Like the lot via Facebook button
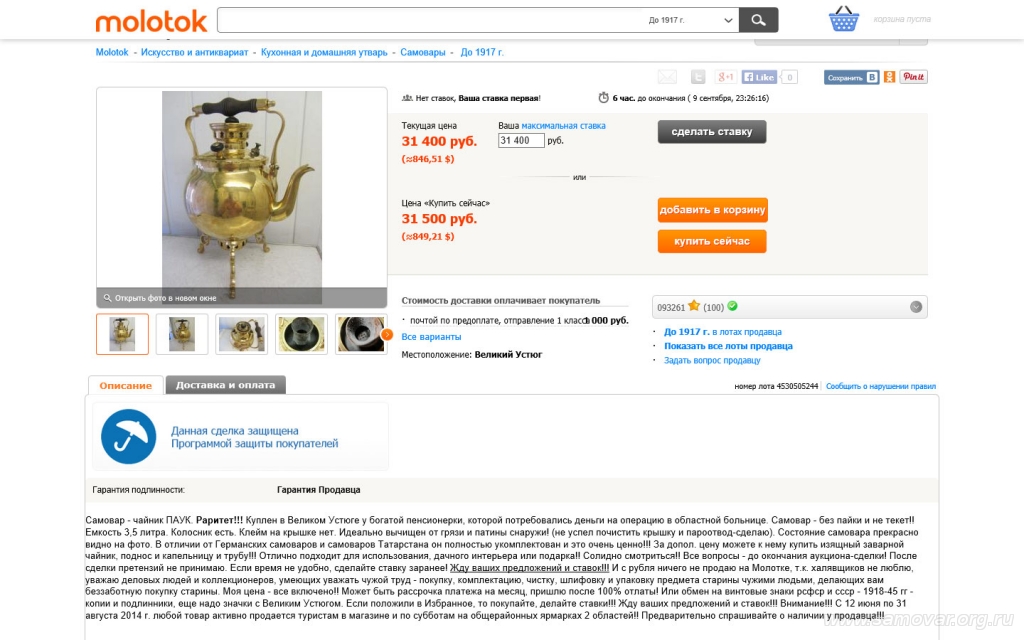Image resolution: width=1024 pixels, height=640 pixels. coord(759,77)
